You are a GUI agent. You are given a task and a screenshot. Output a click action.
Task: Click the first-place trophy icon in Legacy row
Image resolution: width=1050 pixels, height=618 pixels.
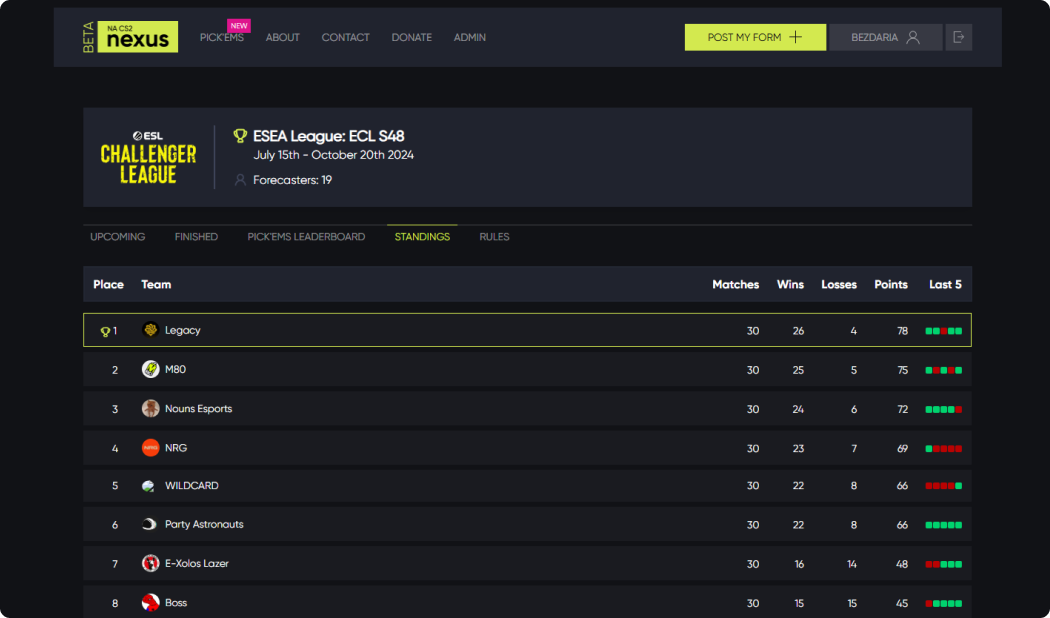tap(104, 331)
